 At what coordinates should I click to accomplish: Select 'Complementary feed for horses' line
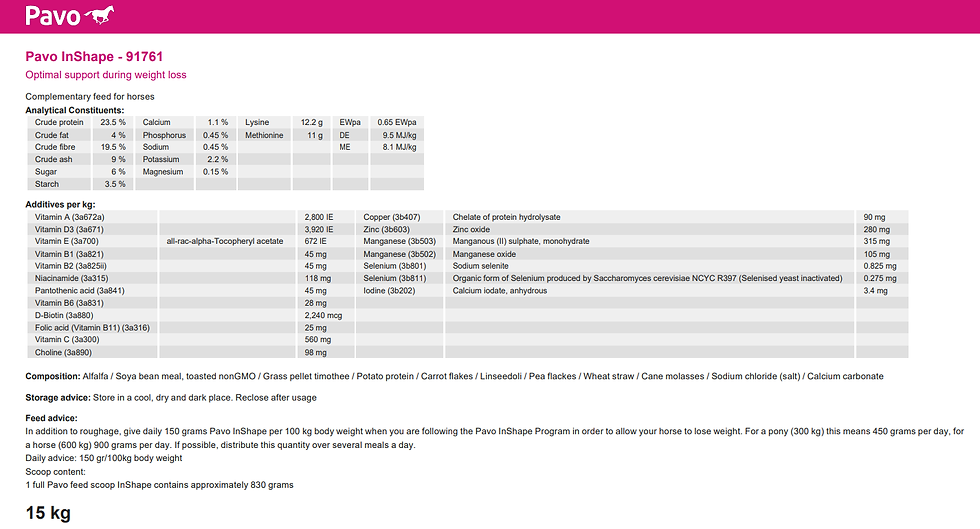coord(89,96)
